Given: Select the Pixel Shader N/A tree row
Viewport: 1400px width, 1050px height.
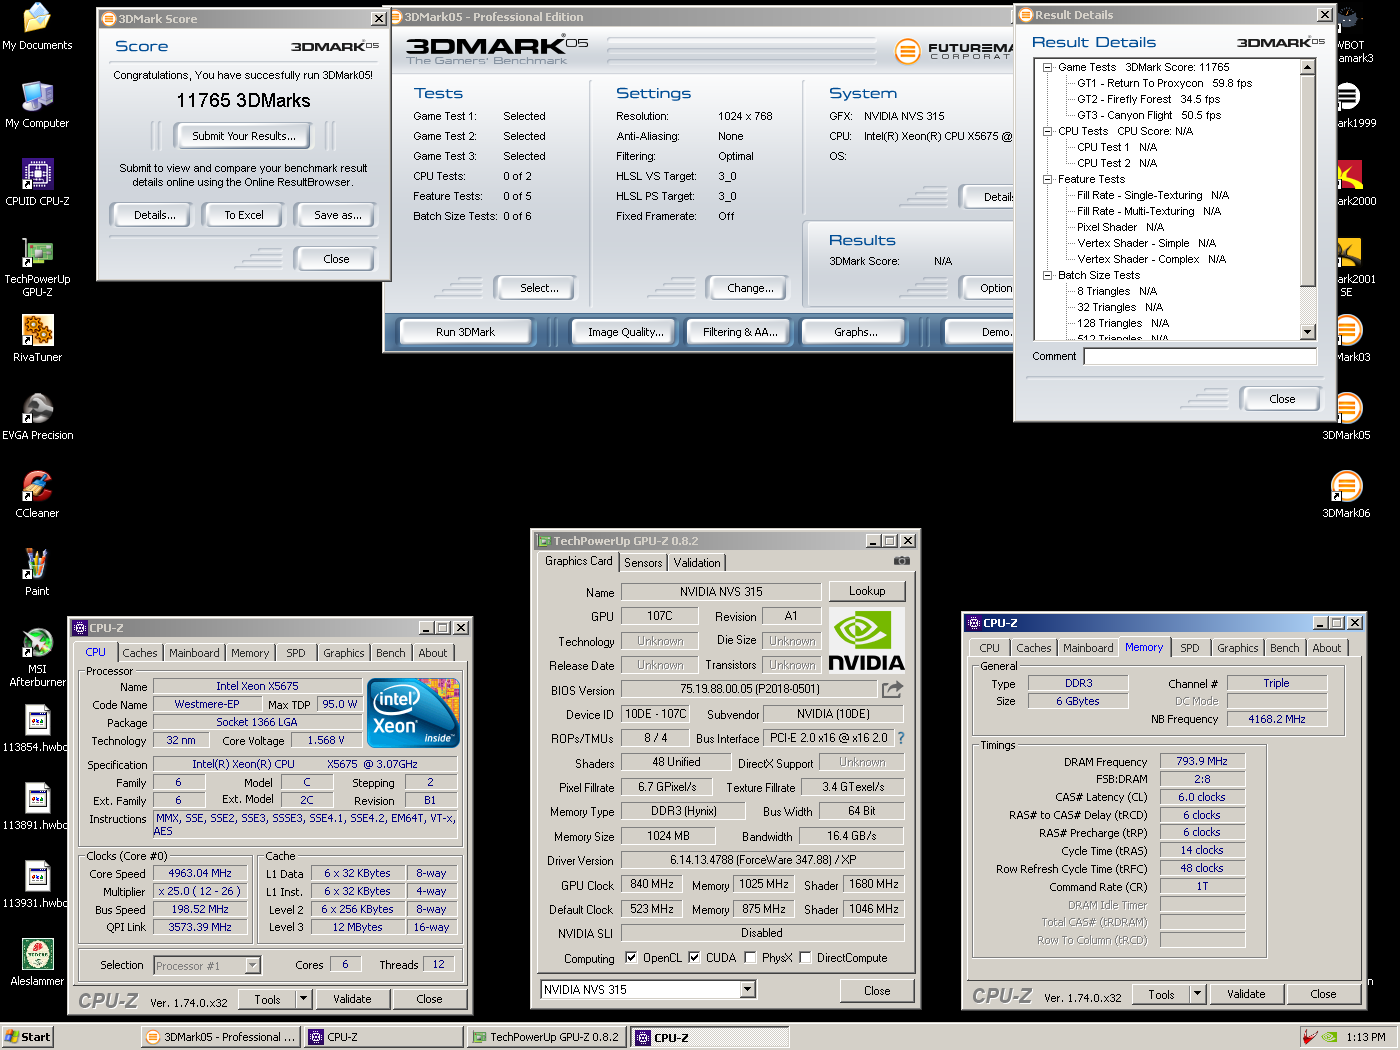Looking at the screenshot, I should pyautogui.click(x=1120, y=227).
